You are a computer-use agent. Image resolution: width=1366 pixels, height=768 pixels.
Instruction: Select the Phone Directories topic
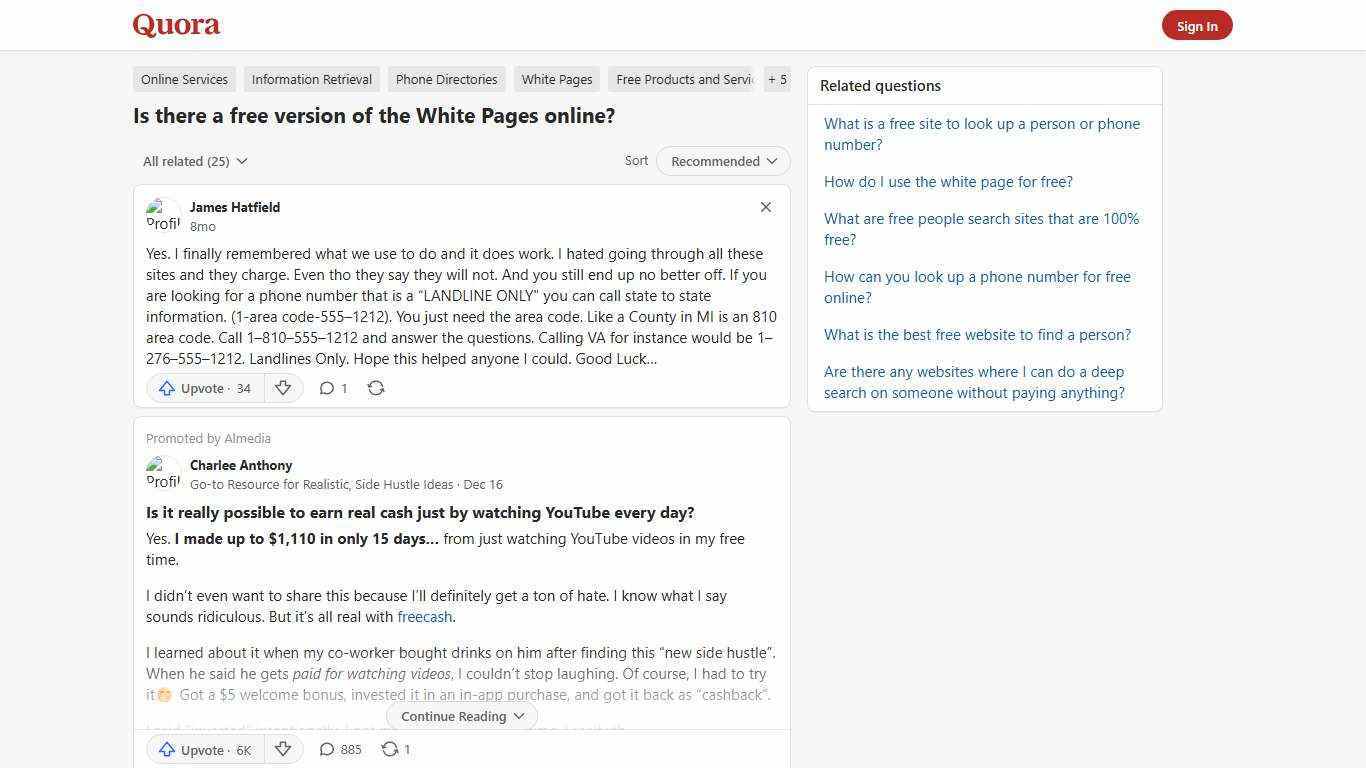tap(446, 79)
